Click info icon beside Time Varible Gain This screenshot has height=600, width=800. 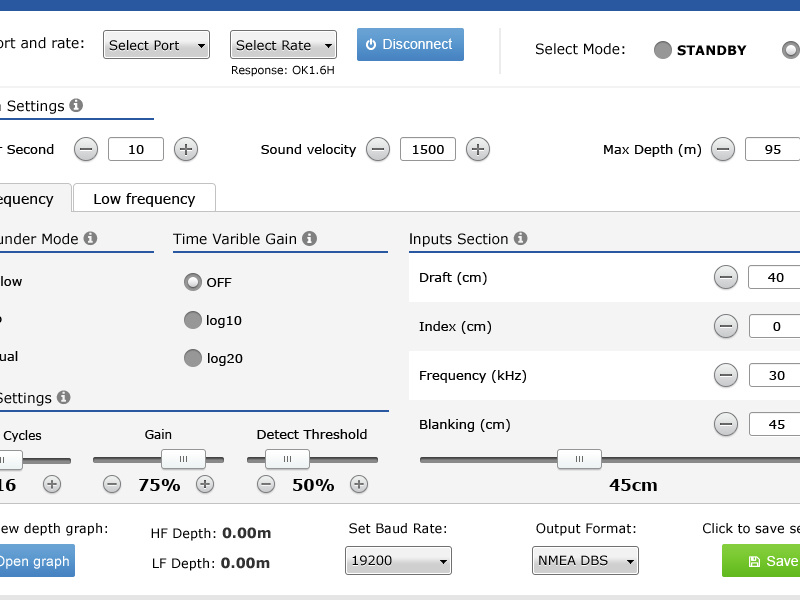[x=310, y=239]
